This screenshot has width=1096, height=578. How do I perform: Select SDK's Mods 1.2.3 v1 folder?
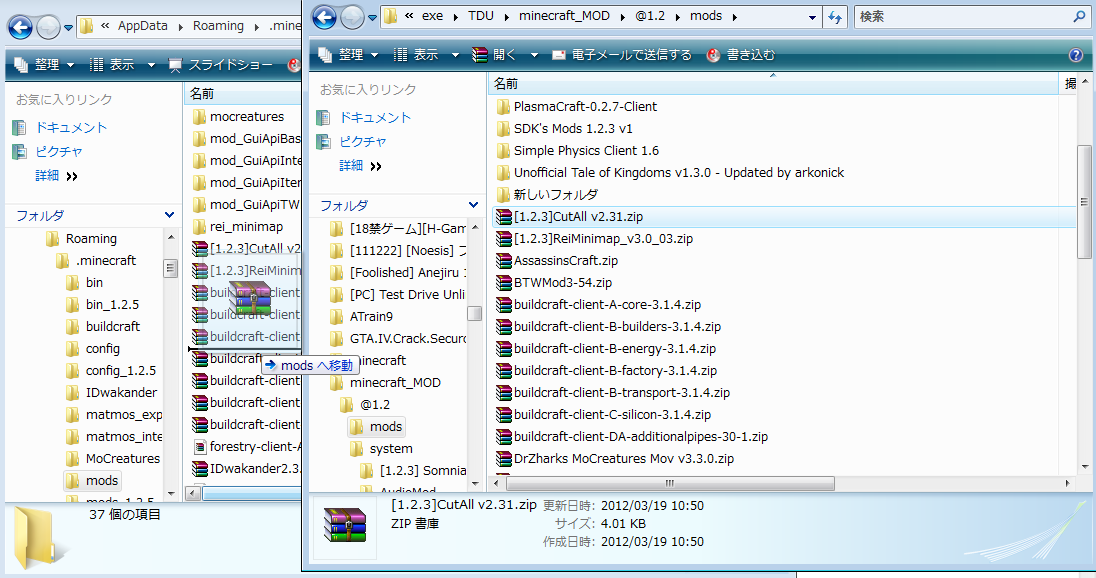[x=564, y=129]
